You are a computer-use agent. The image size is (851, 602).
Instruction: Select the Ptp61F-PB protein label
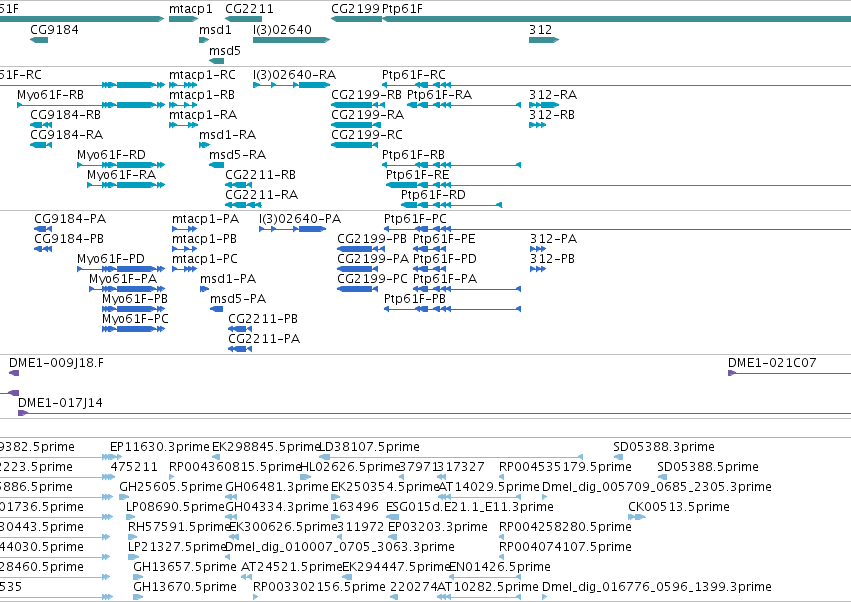[x=415, y=299]
